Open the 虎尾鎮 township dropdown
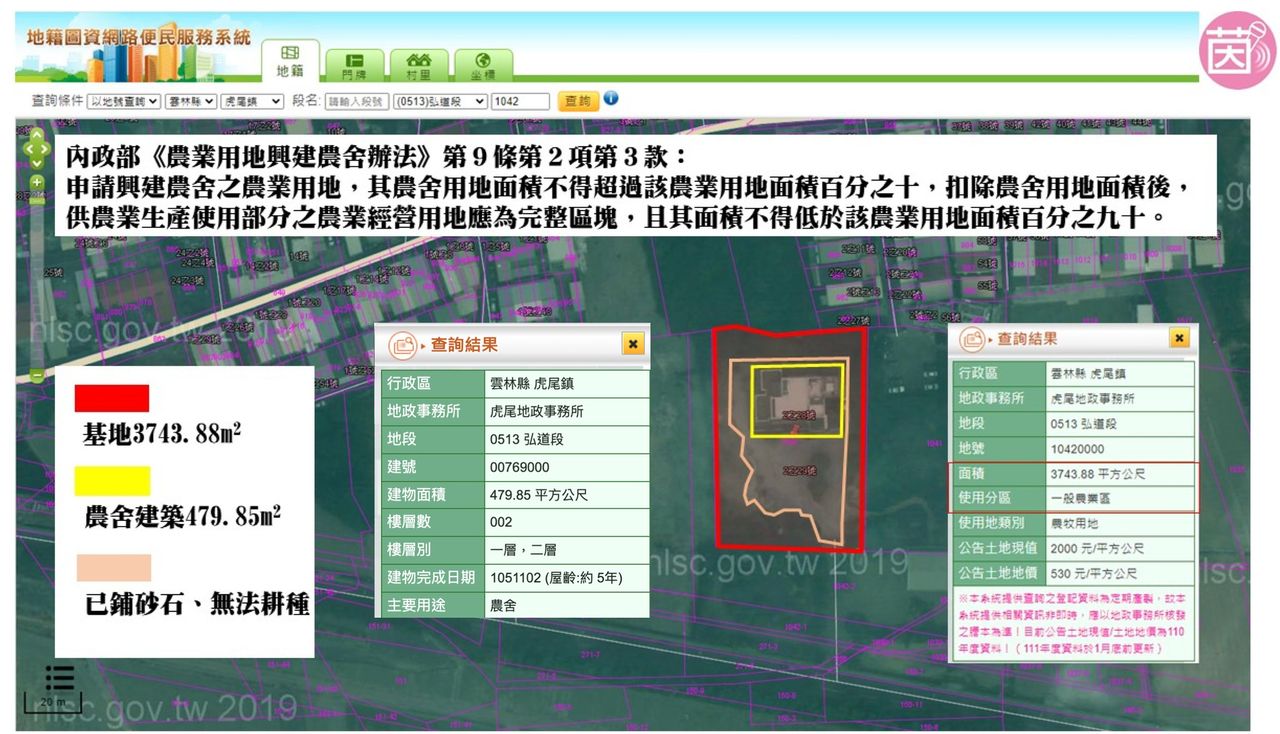Viewport: 1280px width, 734px height. tap(250, 101)
